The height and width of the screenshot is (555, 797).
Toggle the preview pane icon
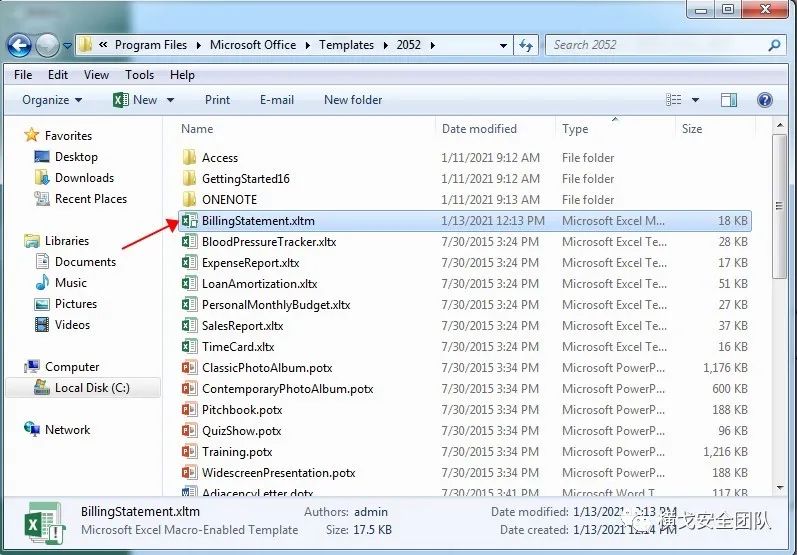[x=729, y=100]
